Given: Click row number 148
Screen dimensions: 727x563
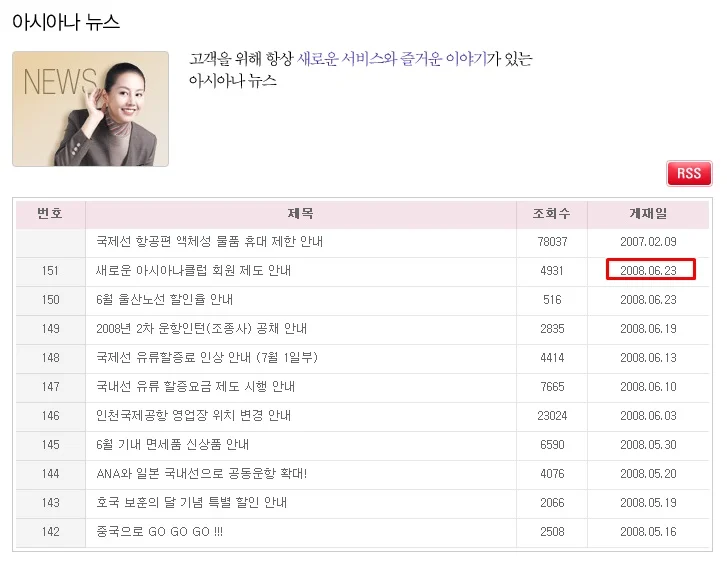Looking at the screenshot, I should [x=51, y=358].
